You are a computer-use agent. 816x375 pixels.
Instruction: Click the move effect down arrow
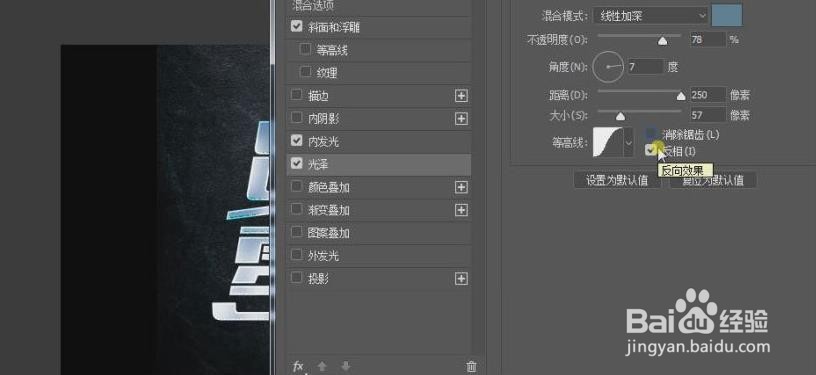346,367
